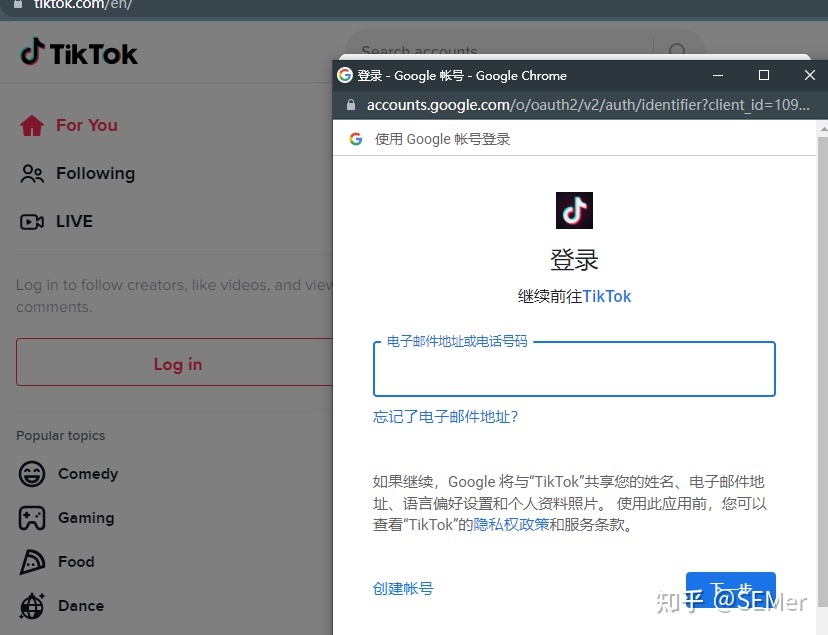Click the Following people icon
This screenshot has width=828, height=635.
(32, 174)
